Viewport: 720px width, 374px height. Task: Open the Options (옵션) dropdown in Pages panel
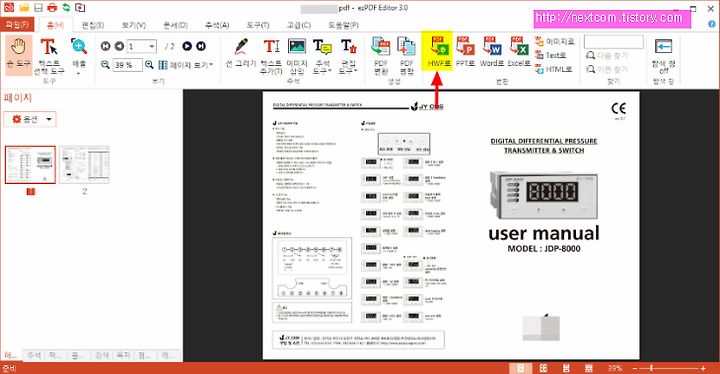click(30, 119)
